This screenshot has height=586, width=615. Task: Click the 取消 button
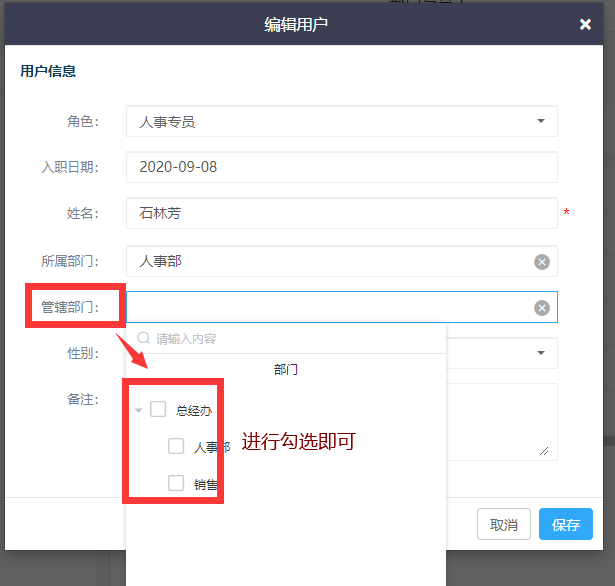click(x=504, y=524)
